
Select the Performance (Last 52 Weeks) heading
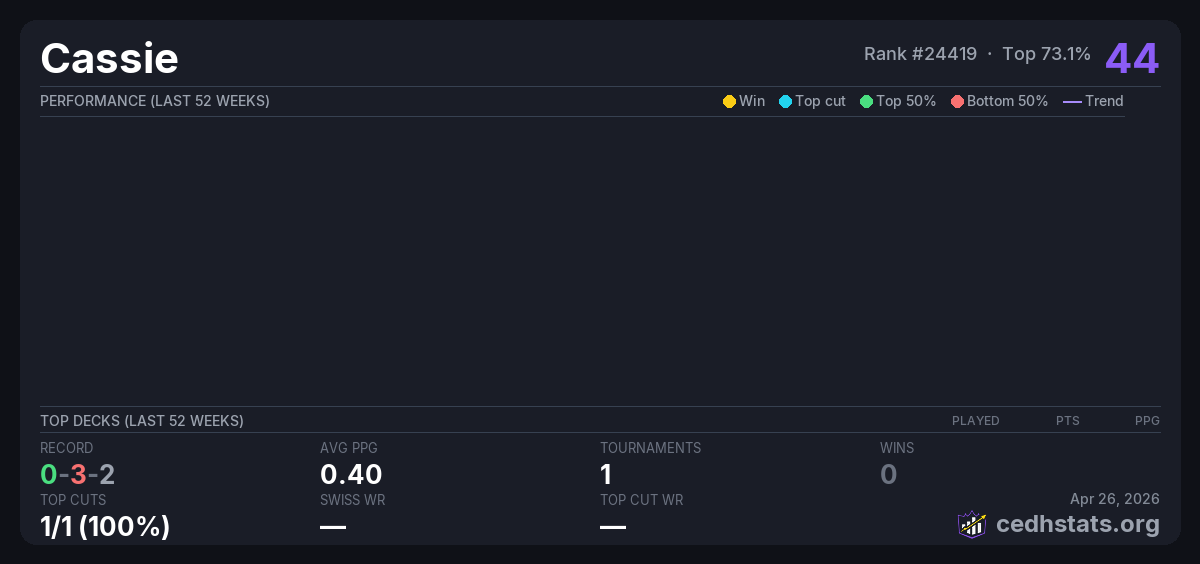pyautogui.click(x=155, y=101)
